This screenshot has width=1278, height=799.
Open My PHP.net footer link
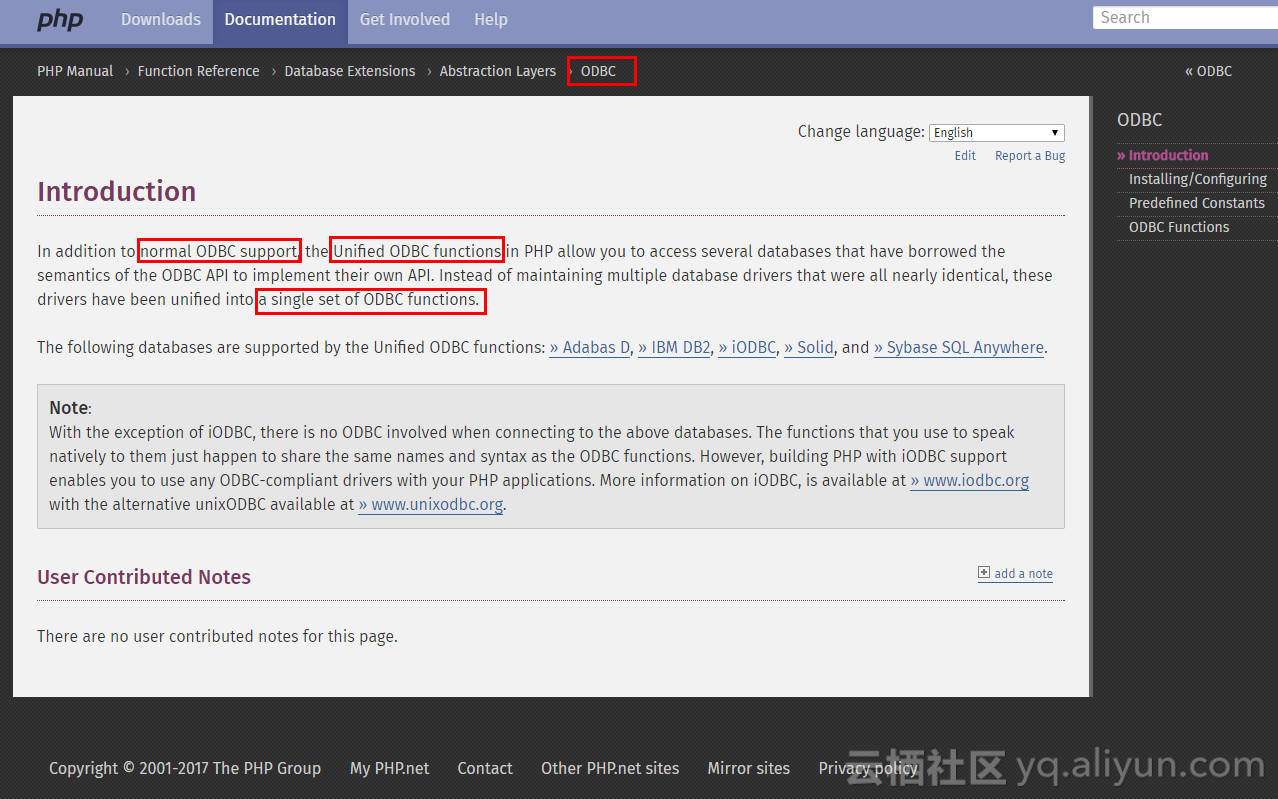(x=389, y=769)
